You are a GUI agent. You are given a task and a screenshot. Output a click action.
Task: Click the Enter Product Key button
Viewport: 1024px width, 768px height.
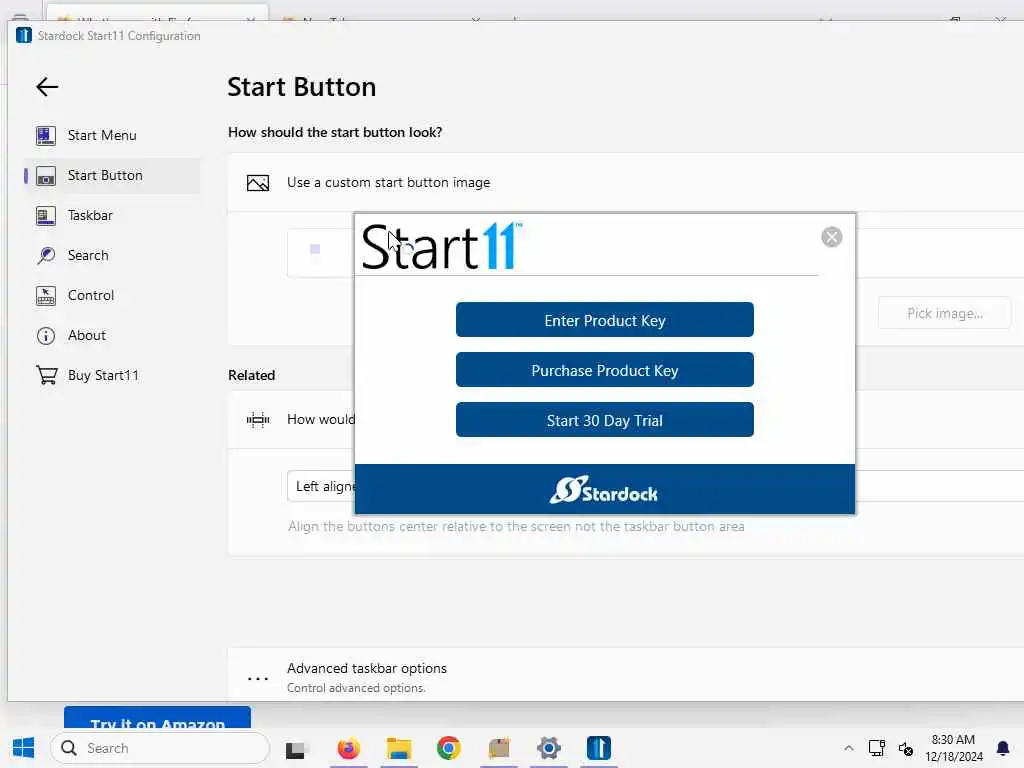[605, 320]
